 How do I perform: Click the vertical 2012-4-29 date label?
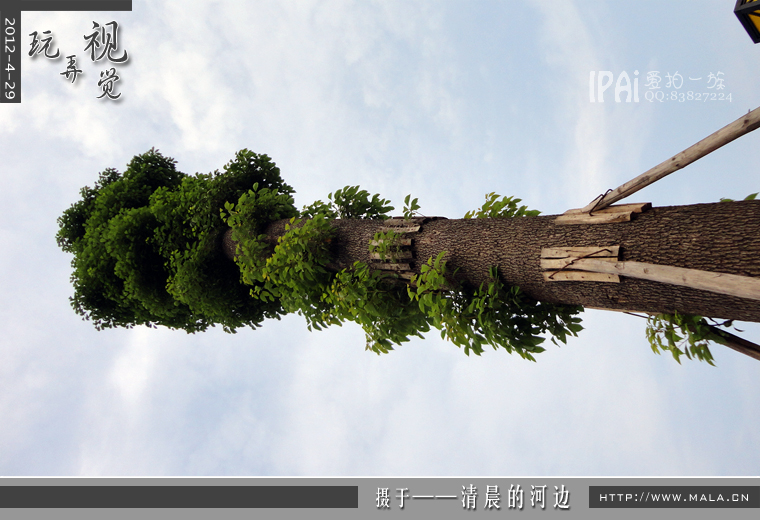tap(10, 58)
